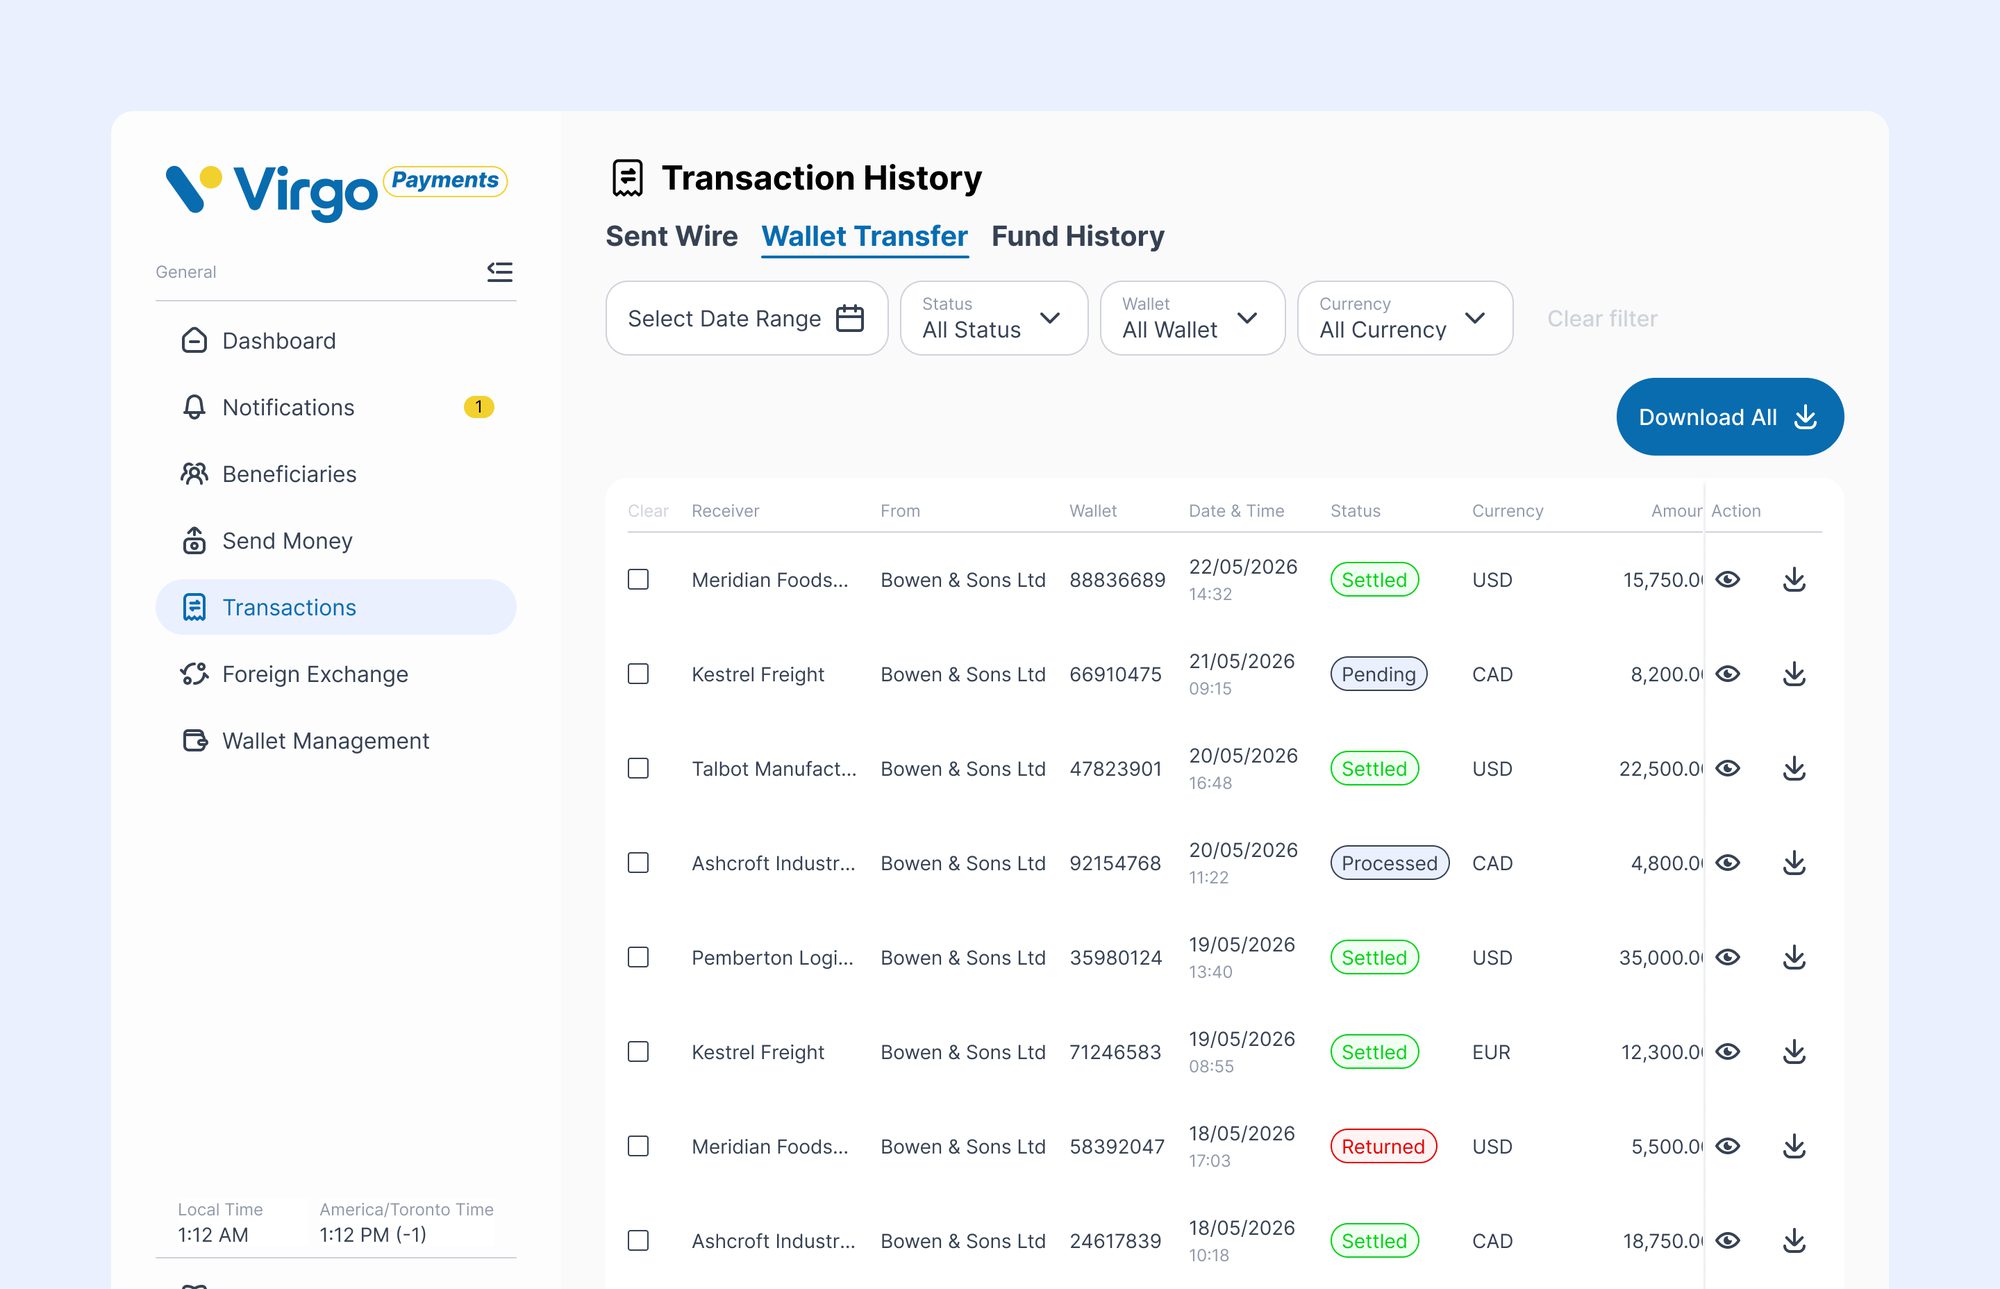2000x1289 pixels.
Task: Download the Meridian Foods 15,750.00 transaction
Action: click(x=1794, y=580)
